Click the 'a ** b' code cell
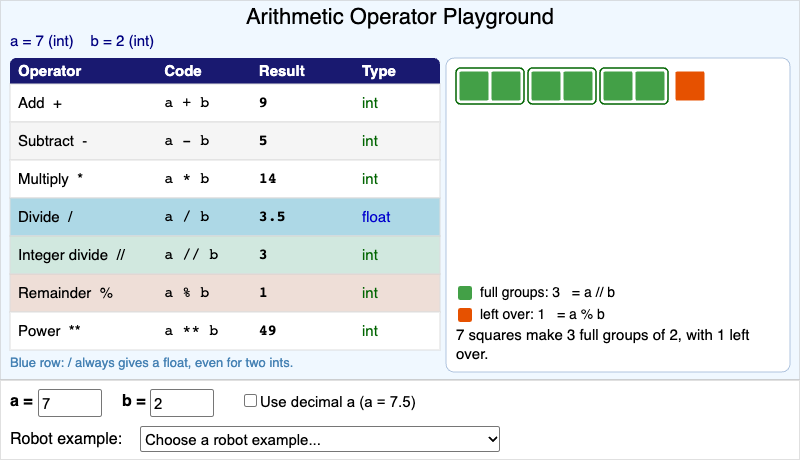This screenshot has height=462, width=800. point(191,330)
